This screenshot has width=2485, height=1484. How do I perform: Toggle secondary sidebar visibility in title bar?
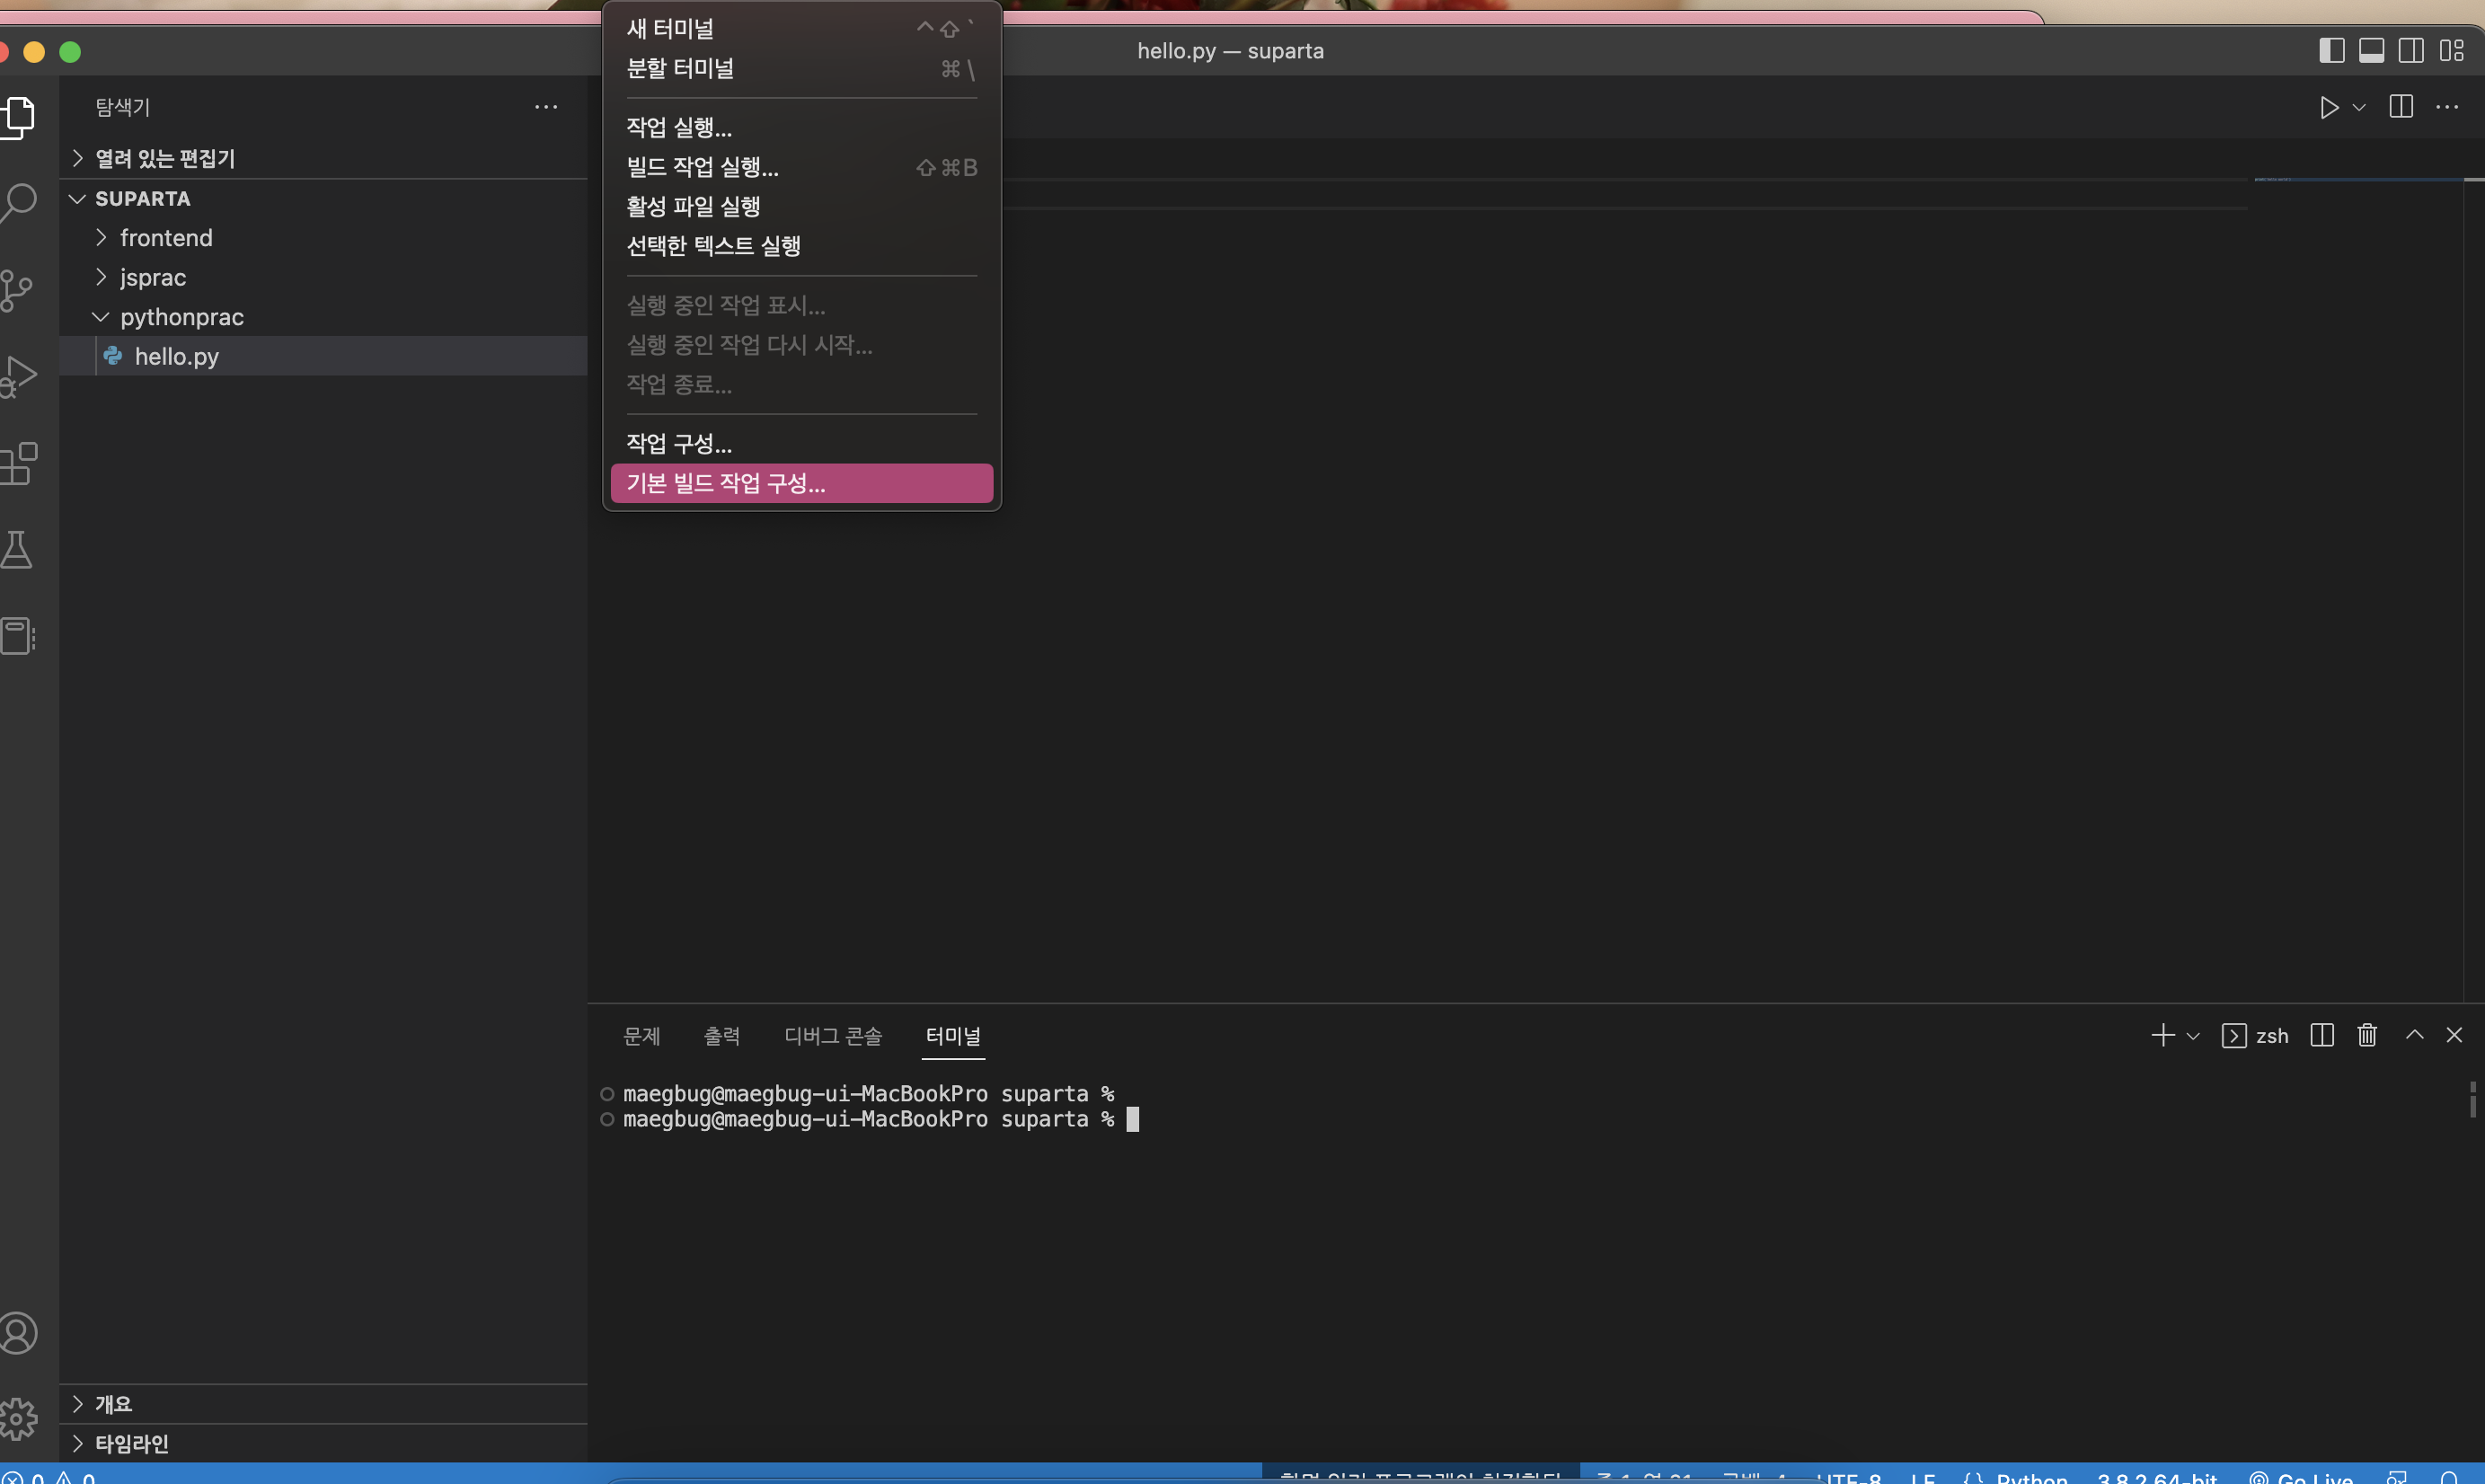click(2411, 50)
